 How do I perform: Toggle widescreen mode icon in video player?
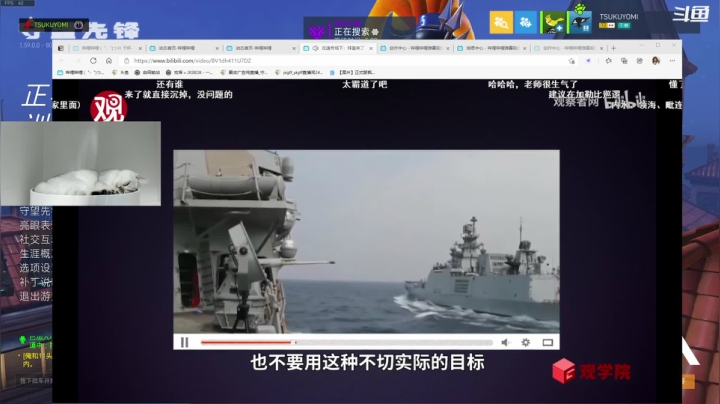click(x=547, y=342)
